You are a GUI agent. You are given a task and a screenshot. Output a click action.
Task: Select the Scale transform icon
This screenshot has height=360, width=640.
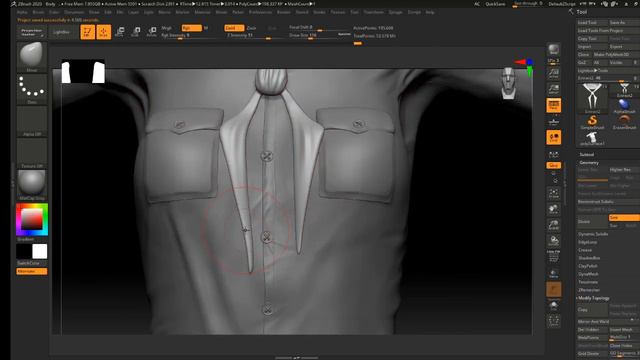pos(136,32)
